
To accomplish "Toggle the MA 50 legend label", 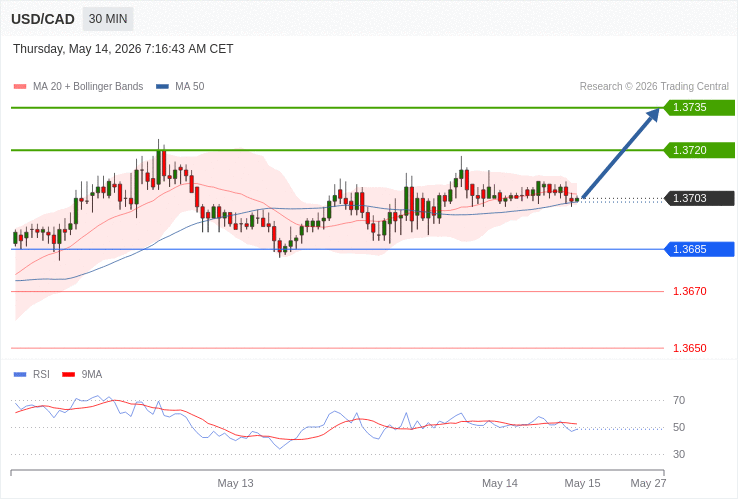I will tap(190, 87).
